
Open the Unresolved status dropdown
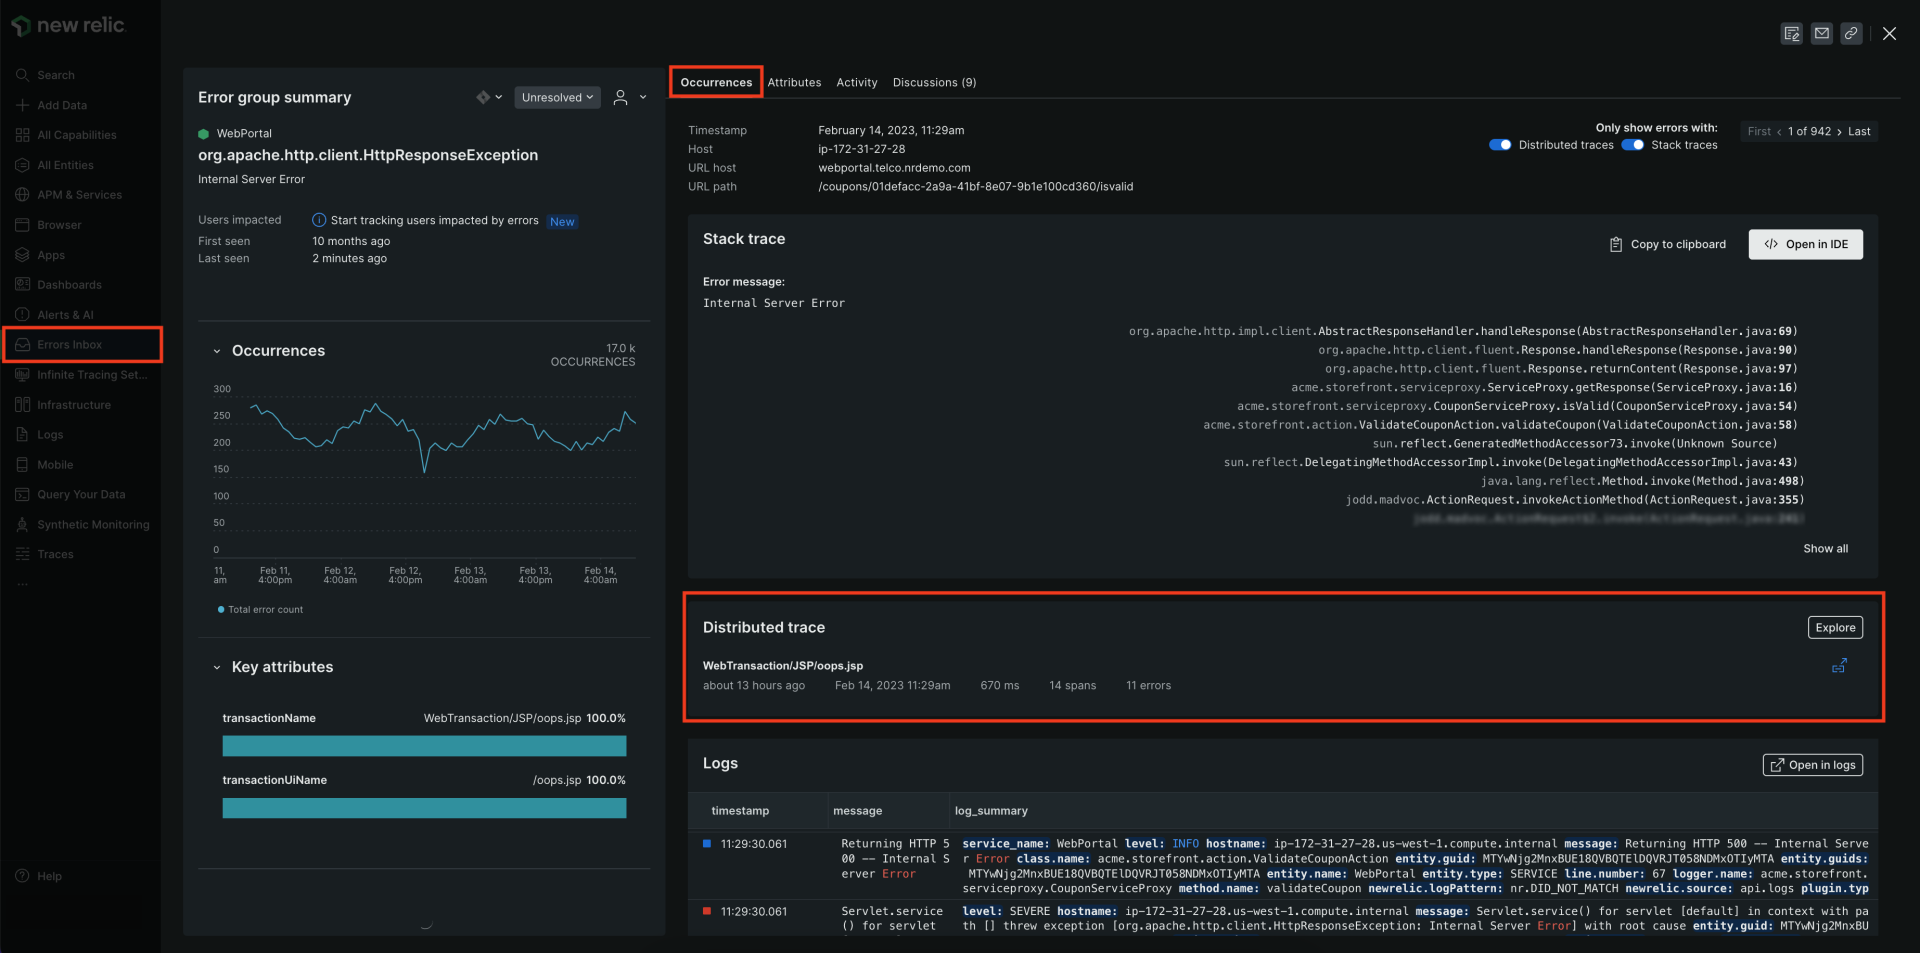557,97
